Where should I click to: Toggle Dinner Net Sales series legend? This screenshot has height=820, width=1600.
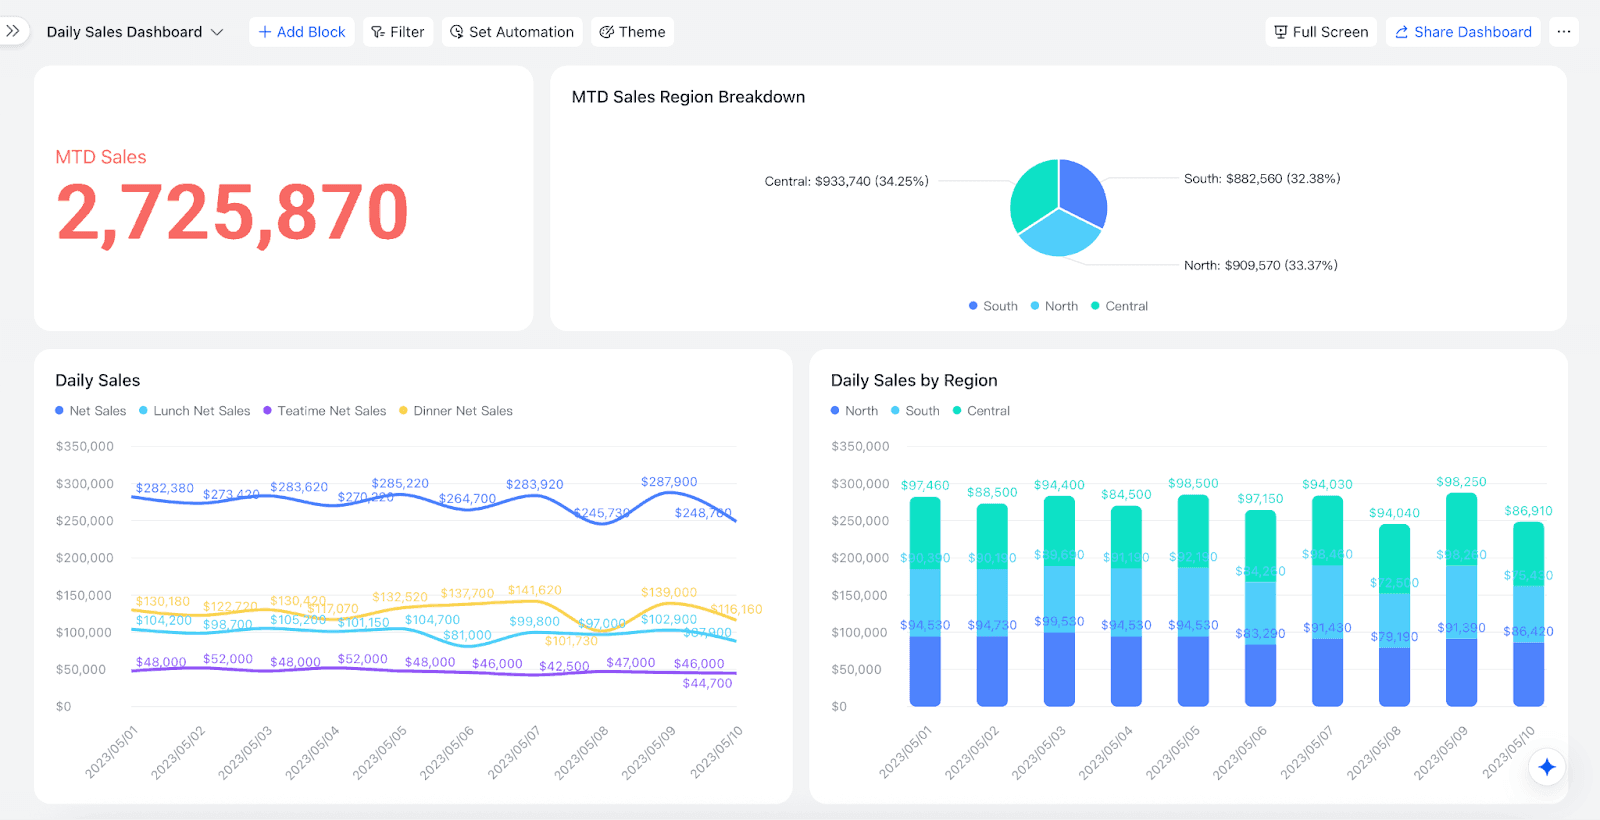[456, 411]
